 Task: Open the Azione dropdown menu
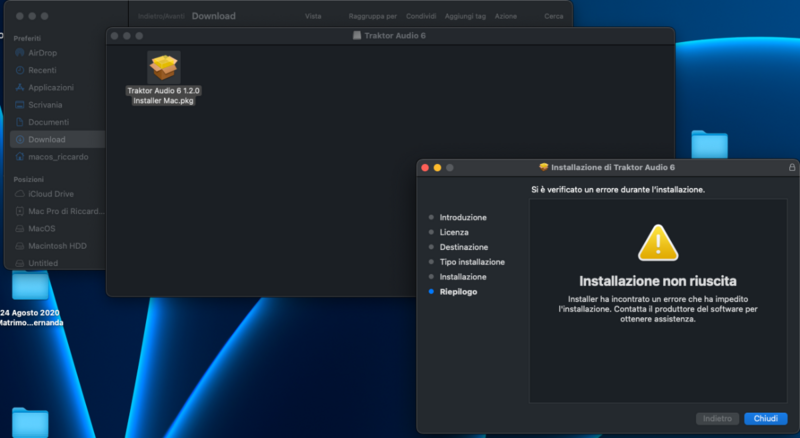pyautogui.click(x=506, y=17)
